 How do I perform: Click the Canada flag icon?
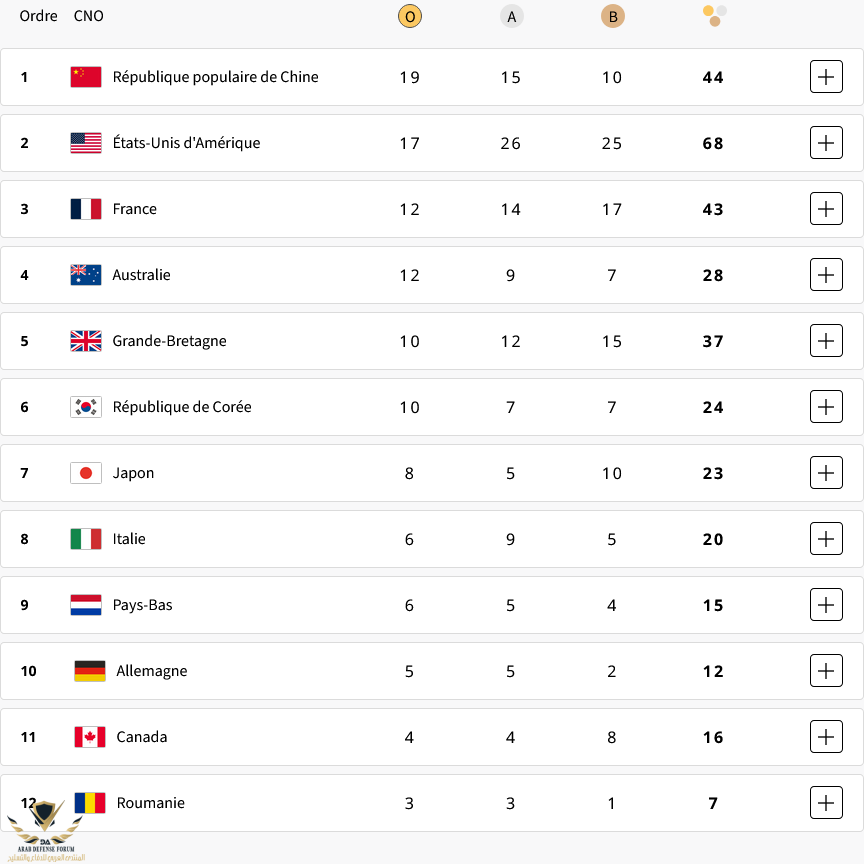90,737
